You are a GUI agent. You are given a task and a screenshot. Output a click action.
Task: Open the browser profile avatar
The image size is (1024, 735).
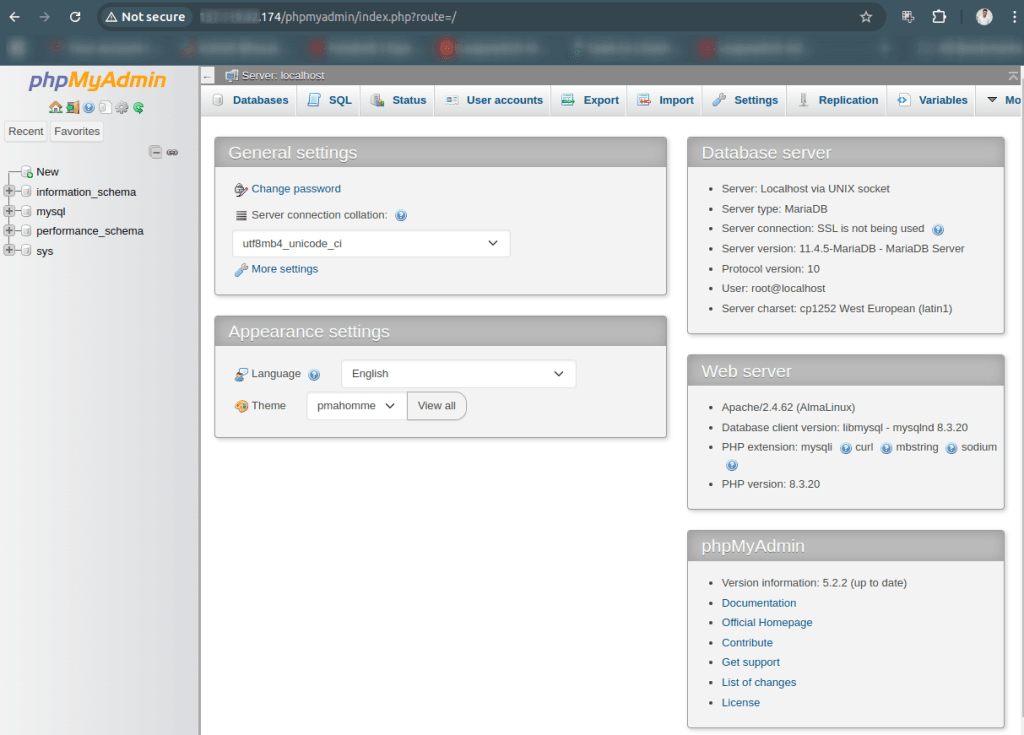984,17
